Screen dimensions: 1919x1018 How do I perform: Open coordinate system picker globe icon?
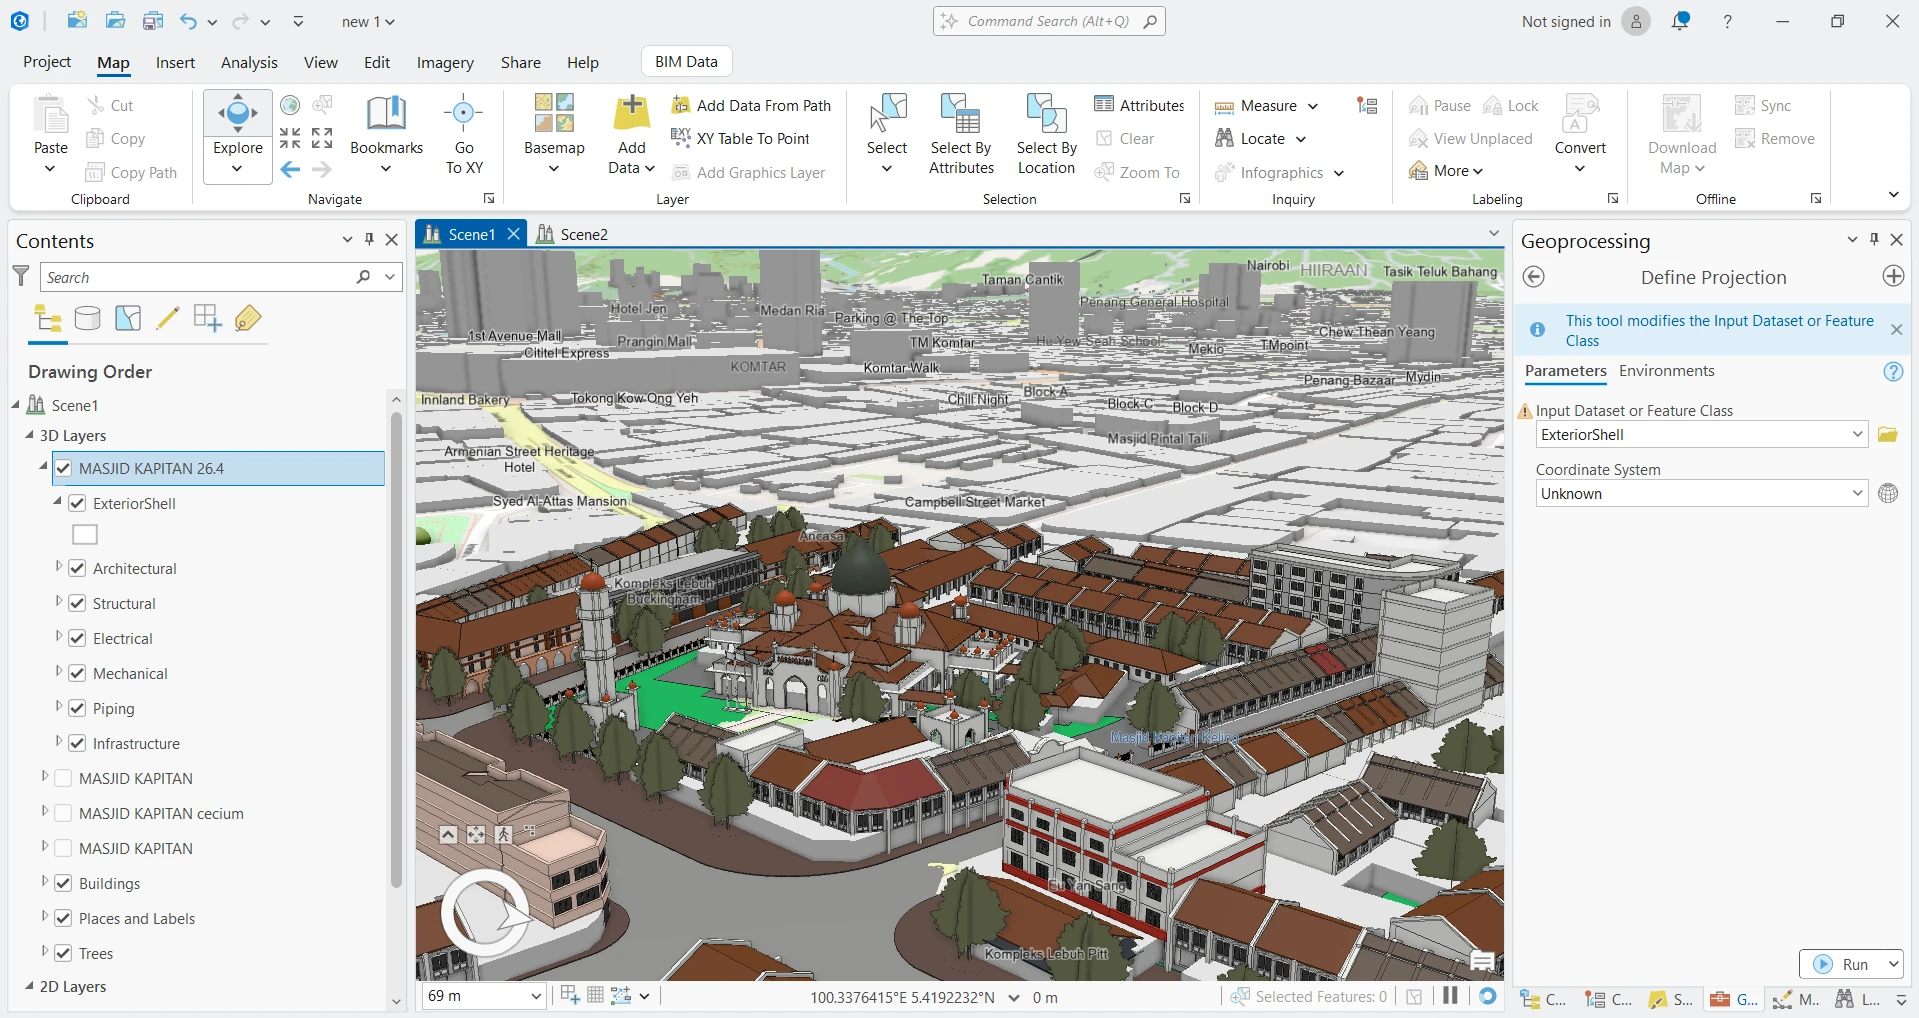[x=1888, y=493]
